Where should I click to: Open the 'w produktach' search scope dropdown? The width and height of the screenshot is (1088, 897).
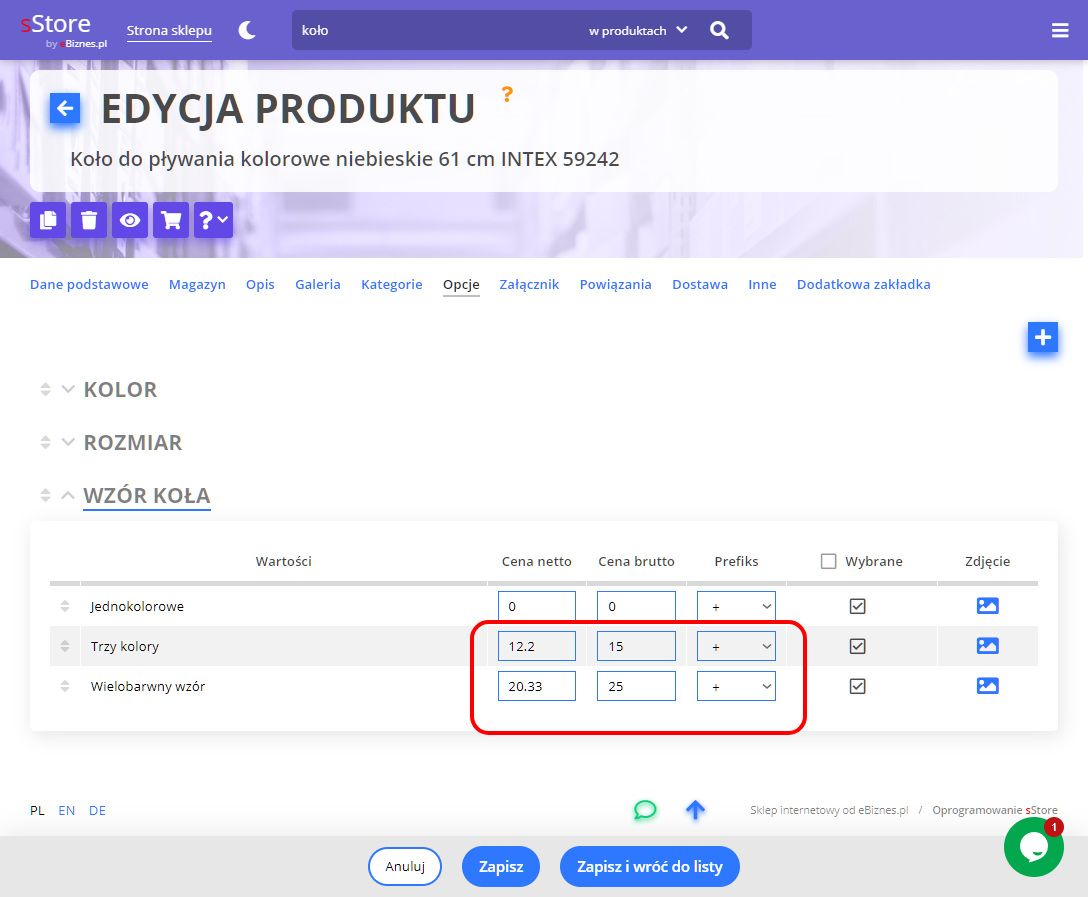click(638, 31)
